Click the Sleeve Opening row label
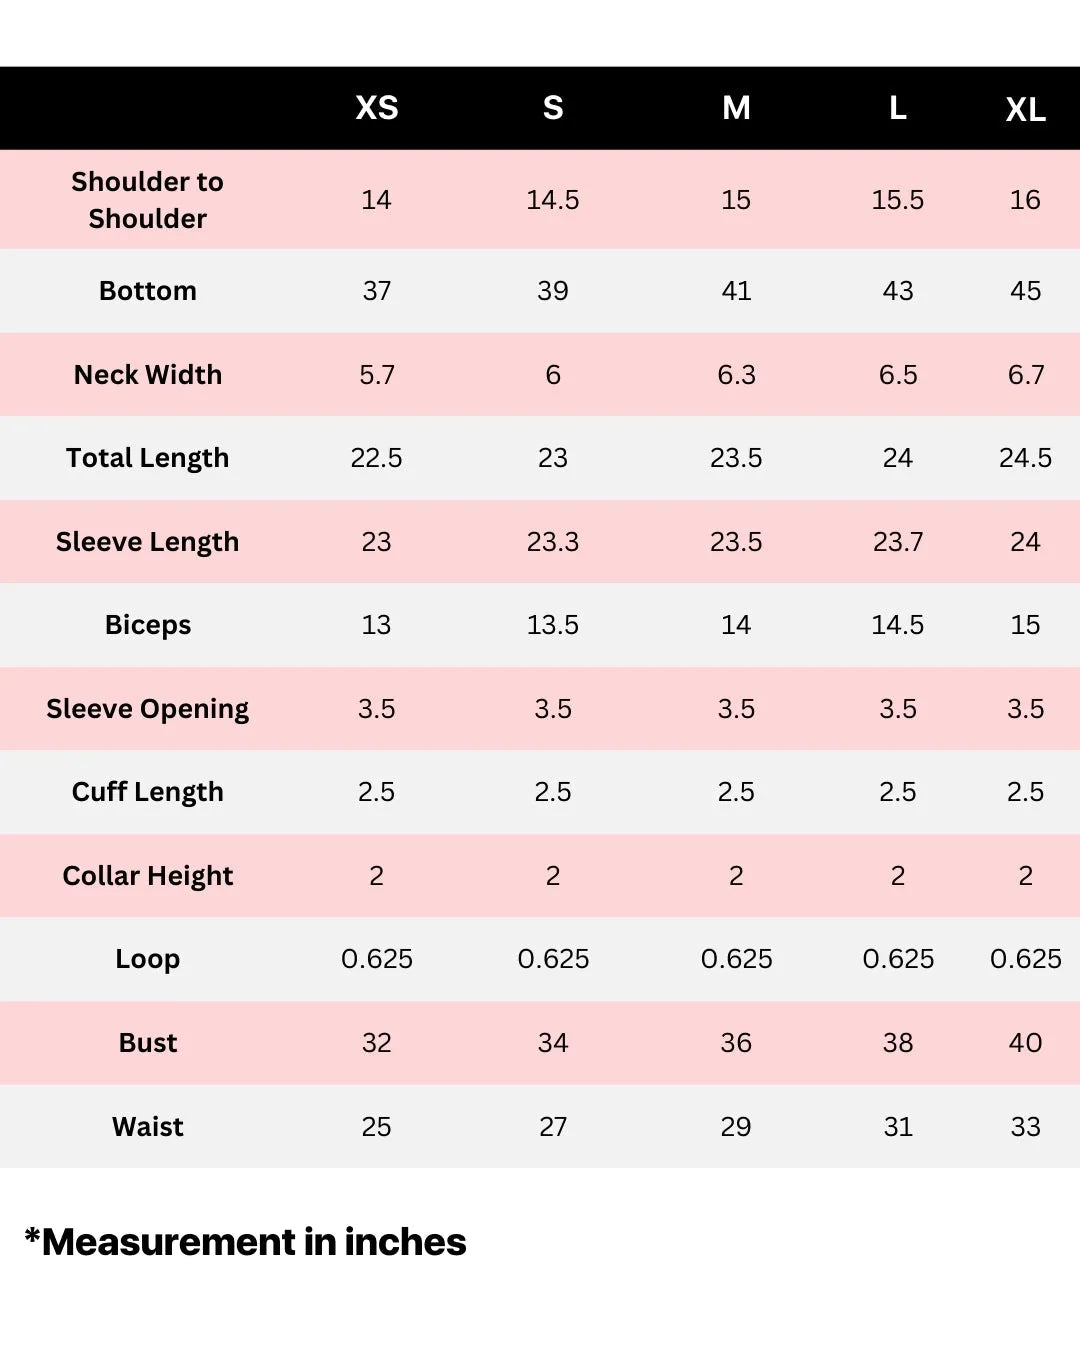Image resolution: width=1080 pixels, height=1350 pixels. click(x=148, y=709)
